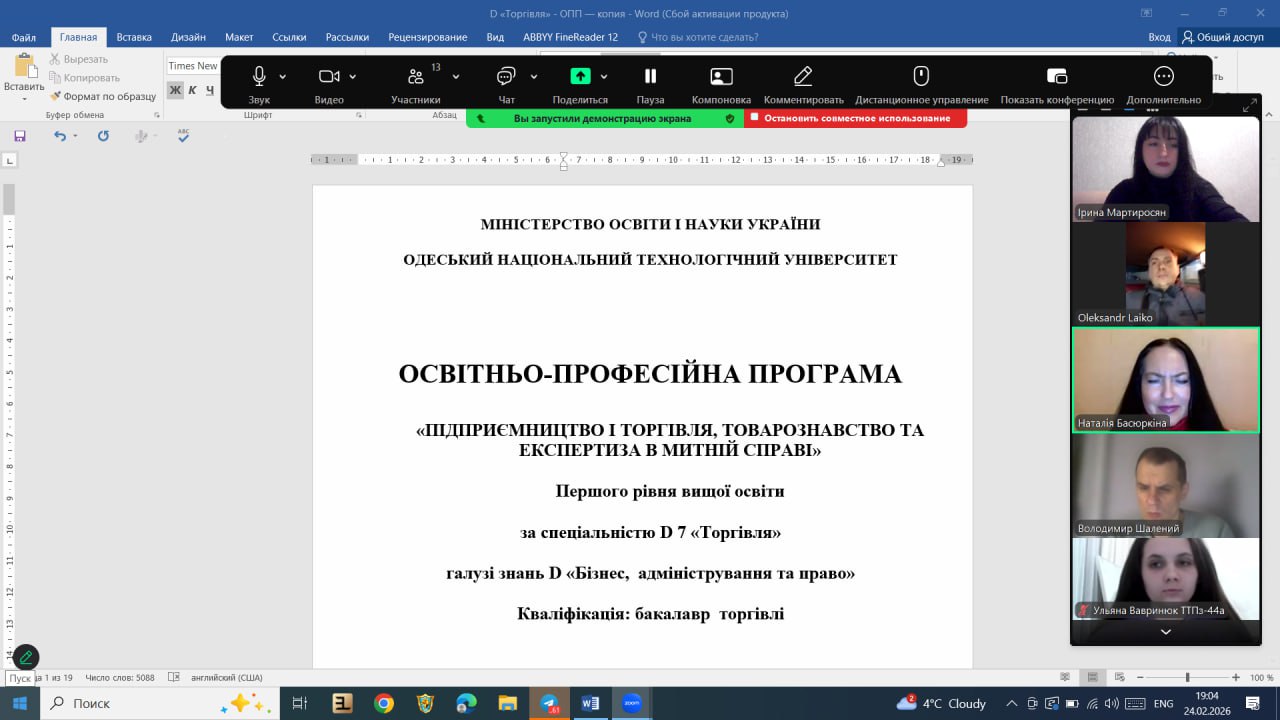Click Показать конференцию icon
The height and width of the screenshot is (720, 1280).
click(1057, 77)
